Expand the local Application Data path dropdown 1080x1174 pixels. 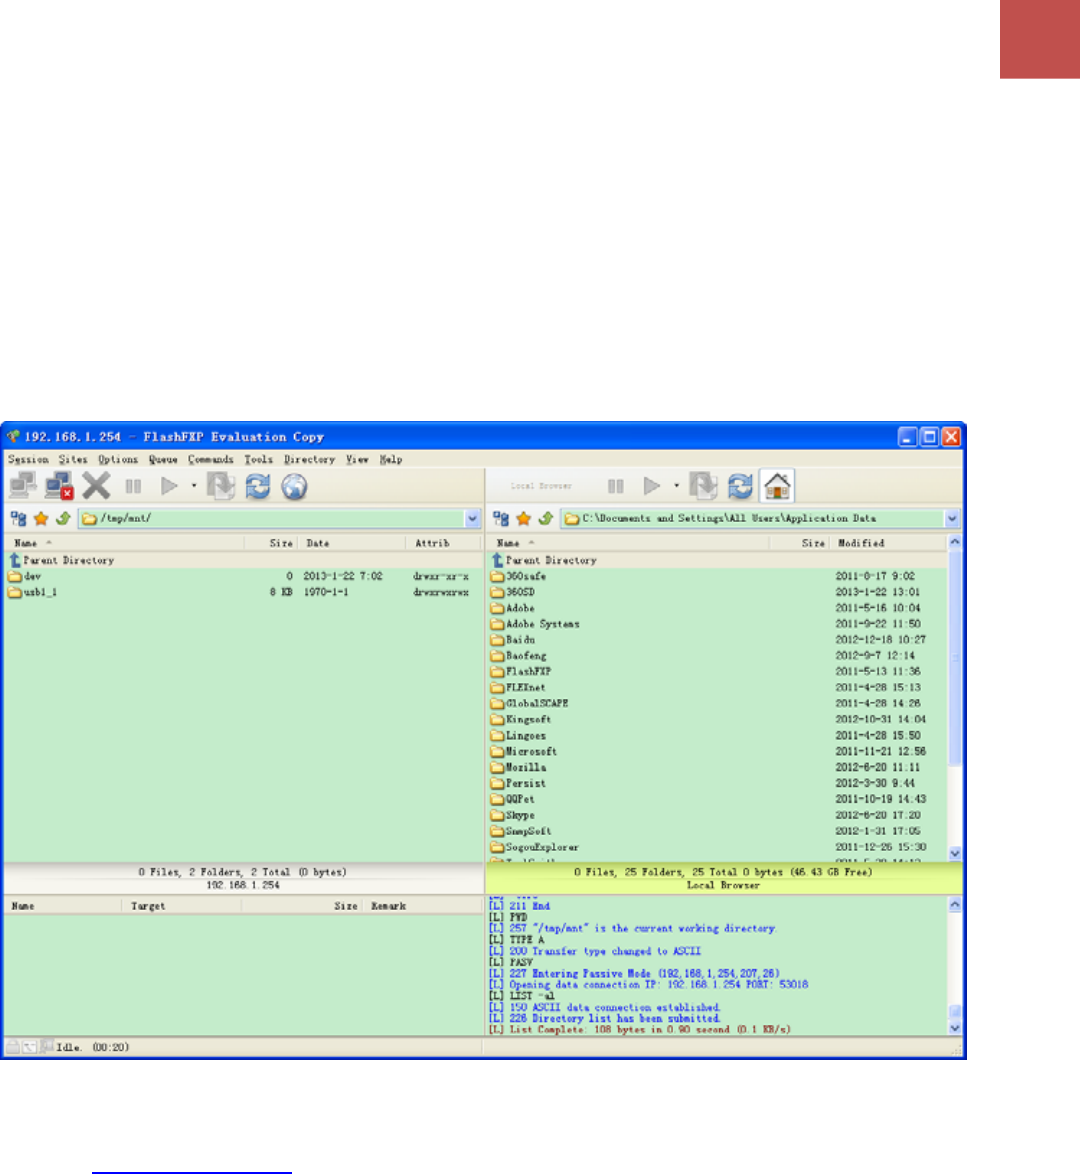pos(952,518)
